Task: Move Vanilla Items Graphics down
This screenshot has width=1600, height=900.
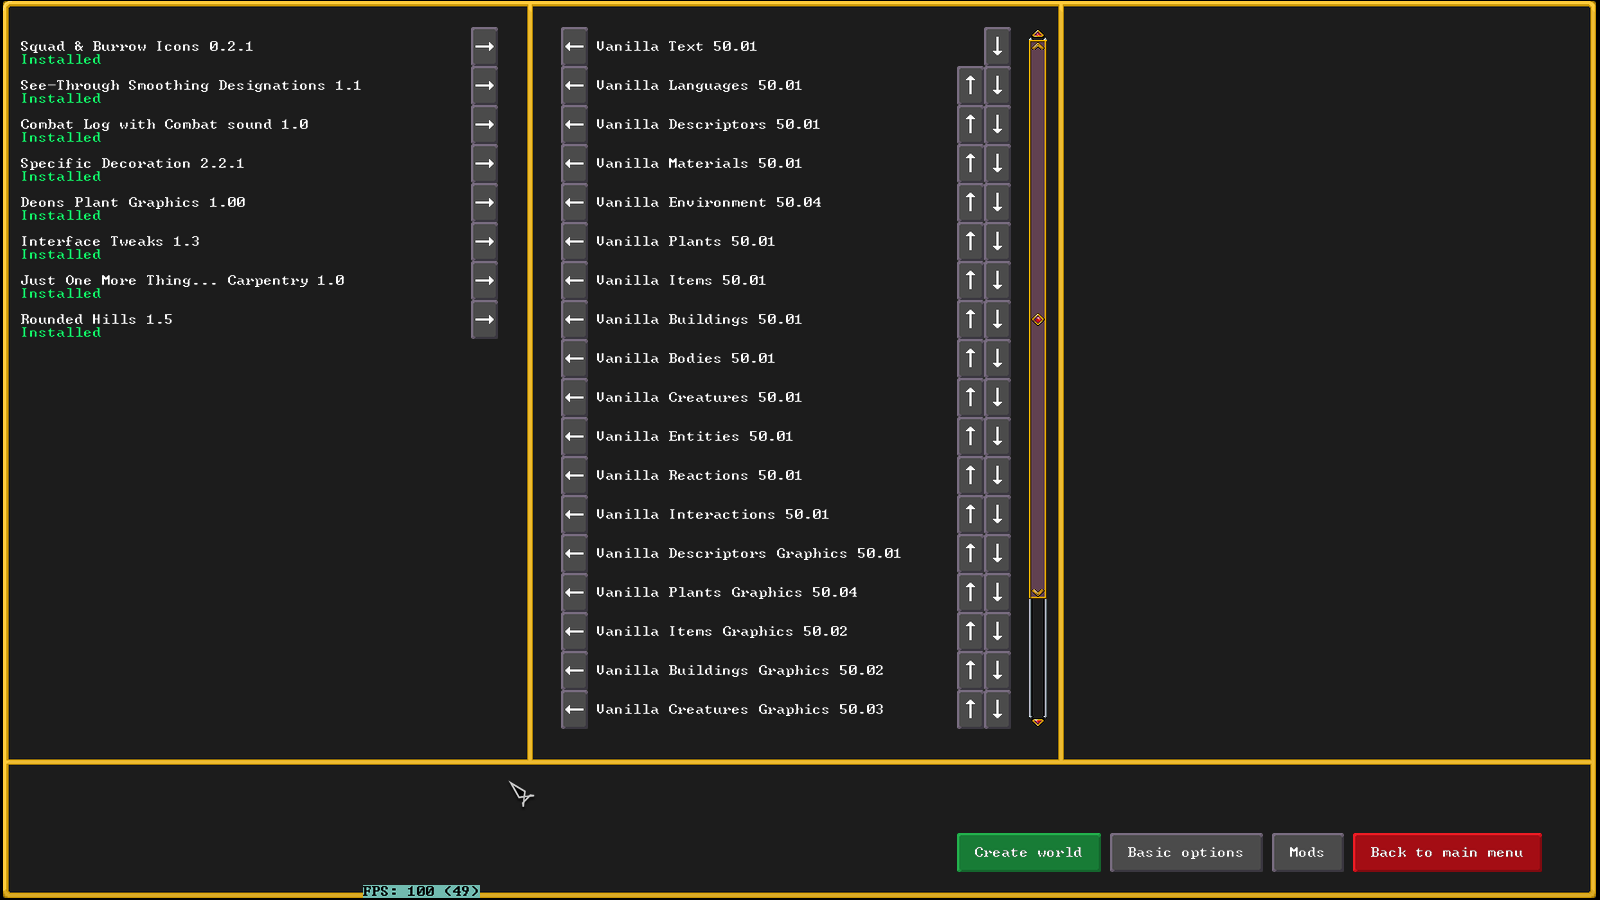Action: (x=997, y=631)
